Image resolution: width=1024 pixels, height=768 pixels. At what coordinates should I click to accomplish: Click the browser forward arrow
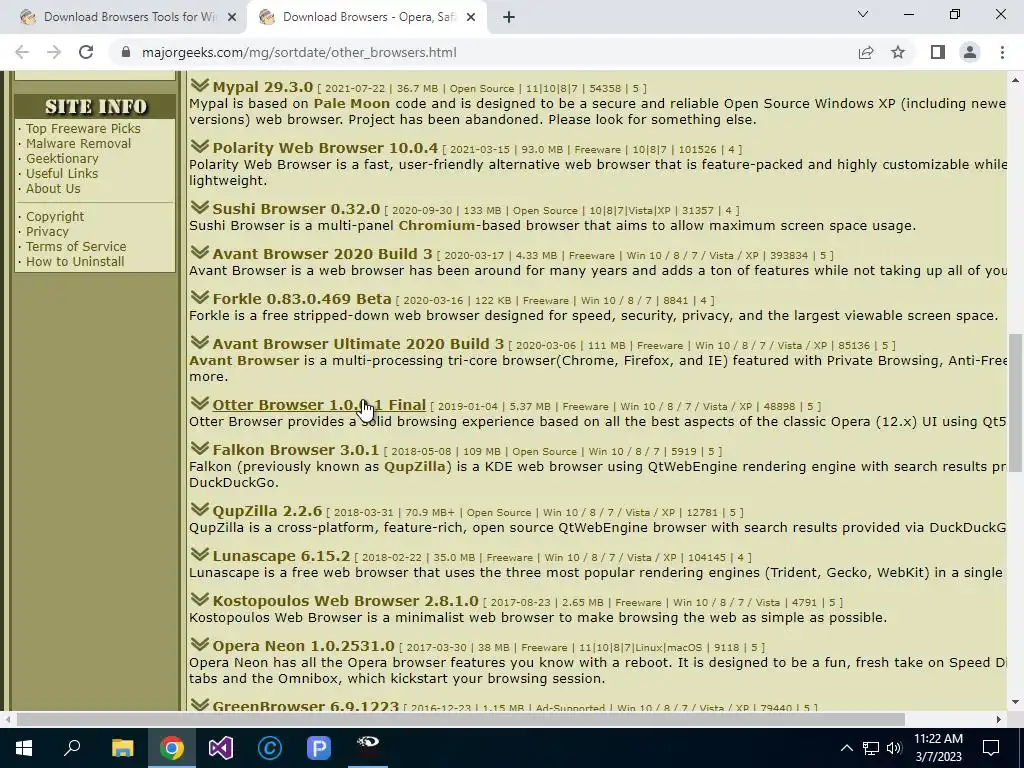point(54,52)
